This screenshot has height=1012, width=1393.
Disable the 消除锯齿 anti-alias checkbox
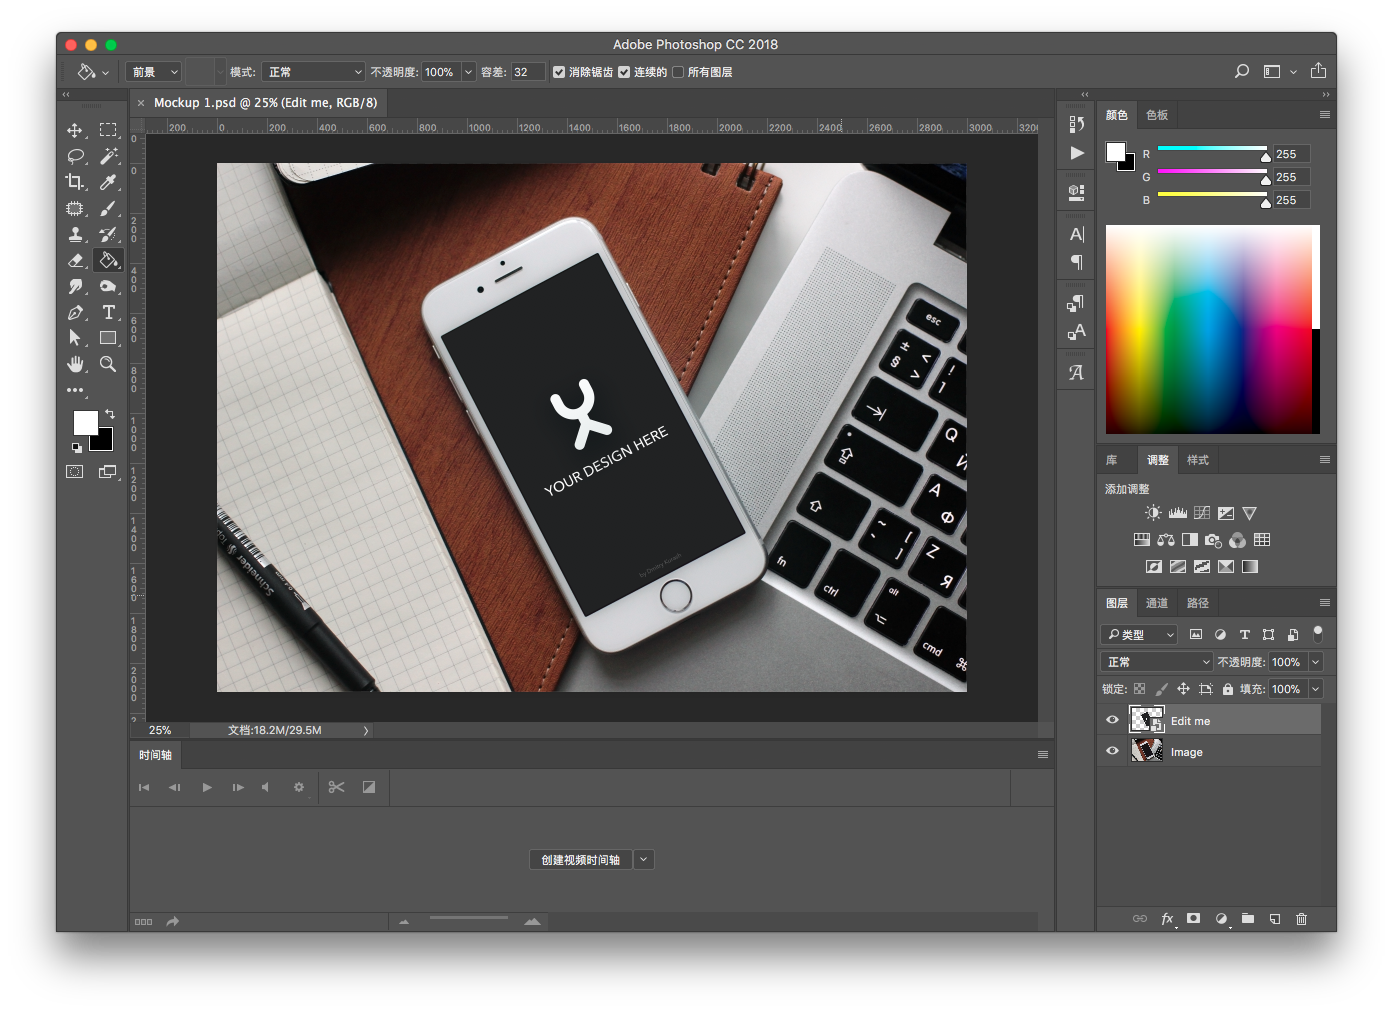point(559,72)
